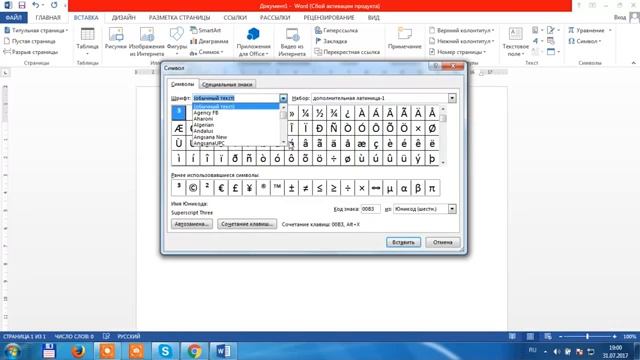Select the plus-minus ± recent symbol
Viewport: 640px width, 360px height.
[291, 188]
